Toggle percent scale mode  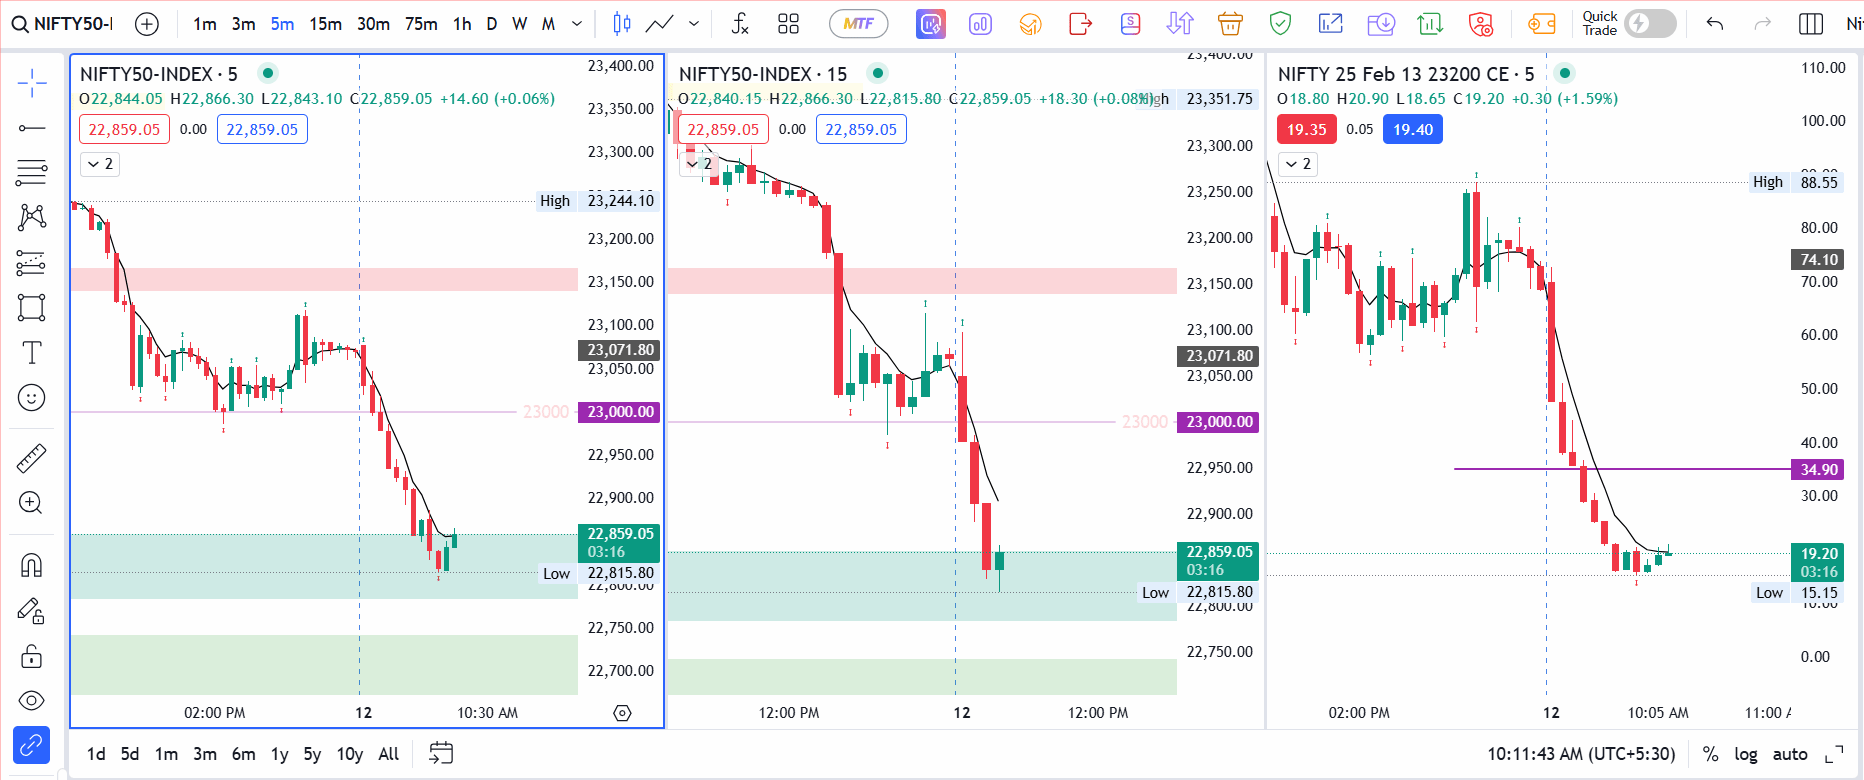pyautogui.click(x=1711, y=754)
